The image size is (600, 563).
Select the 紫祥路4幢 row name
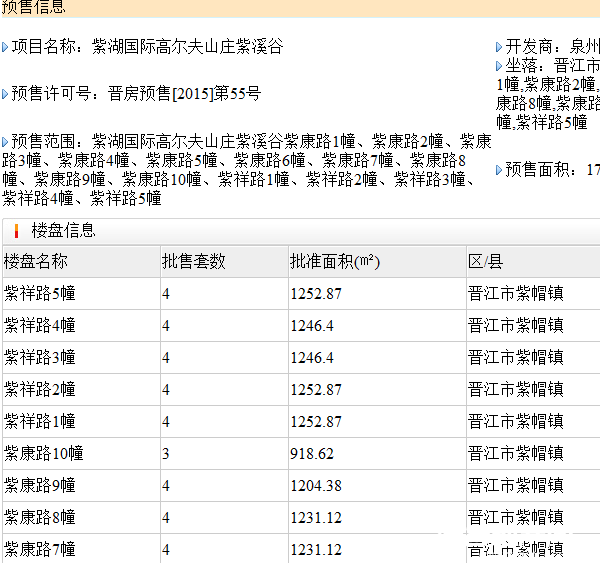(x=39, y=326)
